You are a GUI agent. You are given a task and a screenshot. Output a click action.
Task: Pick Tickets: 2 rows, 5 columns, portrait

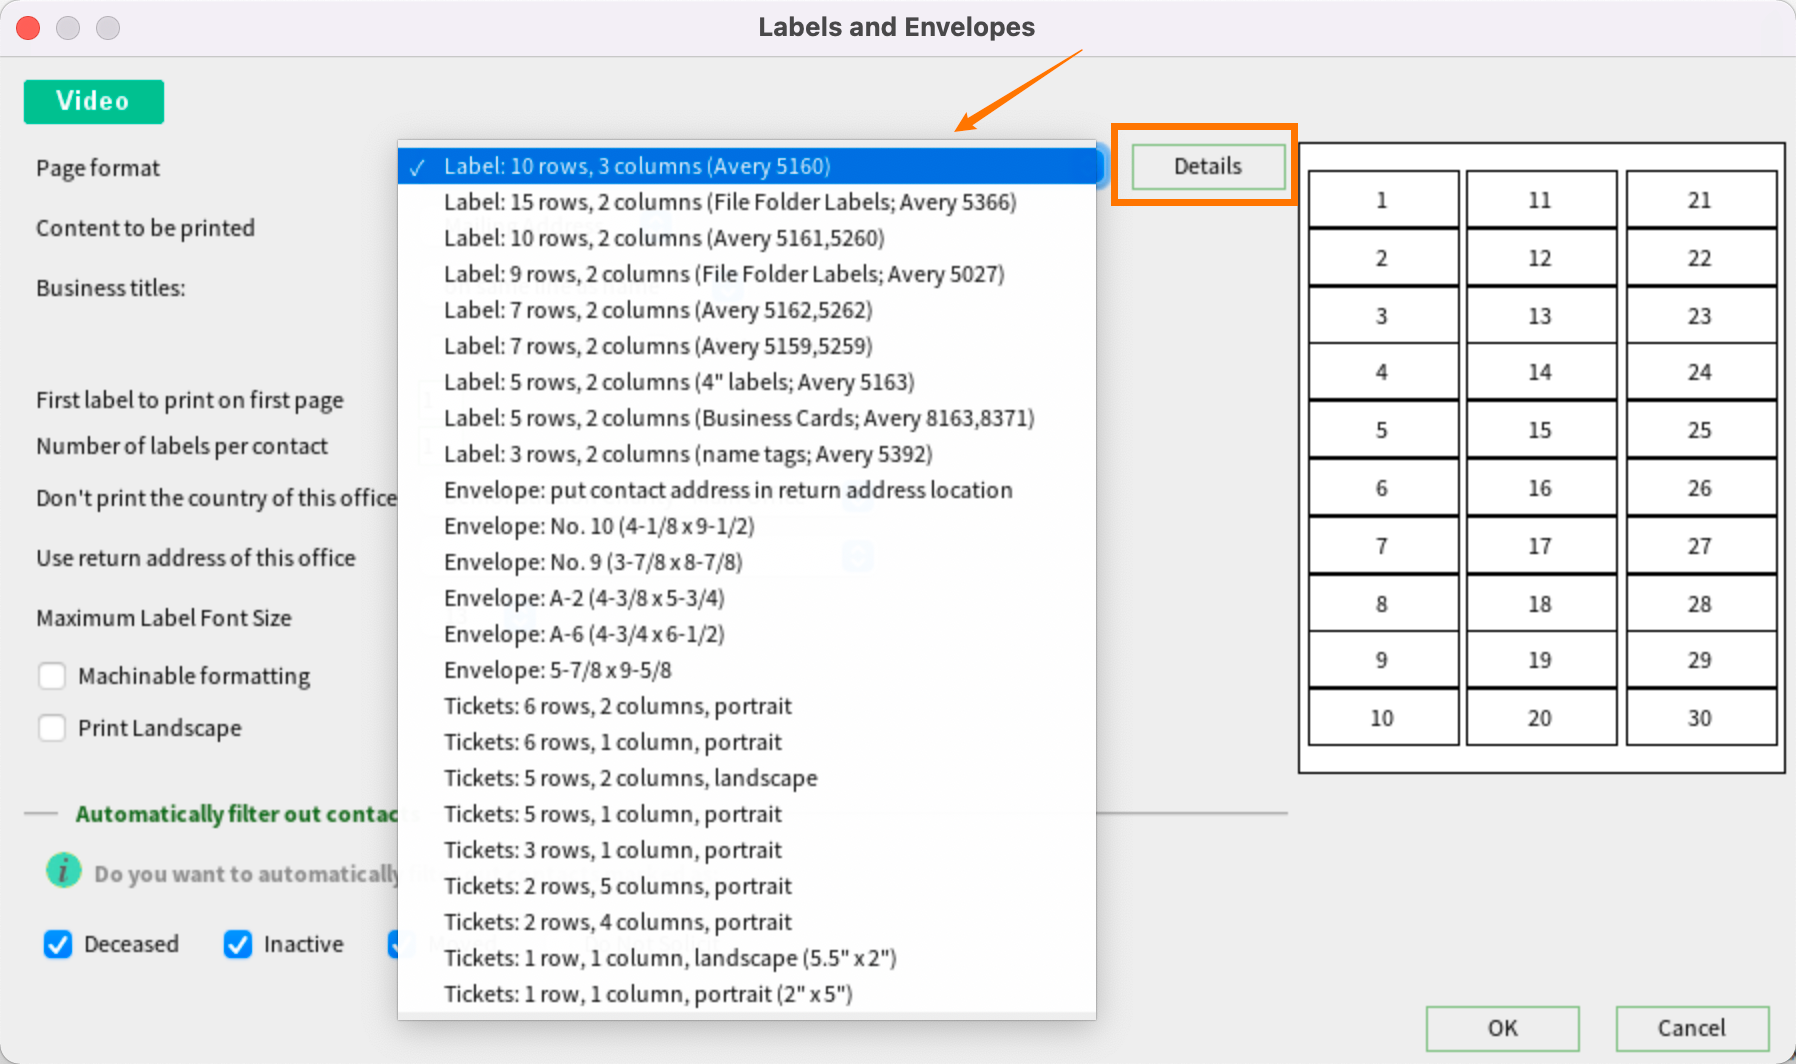click(617, 886)
